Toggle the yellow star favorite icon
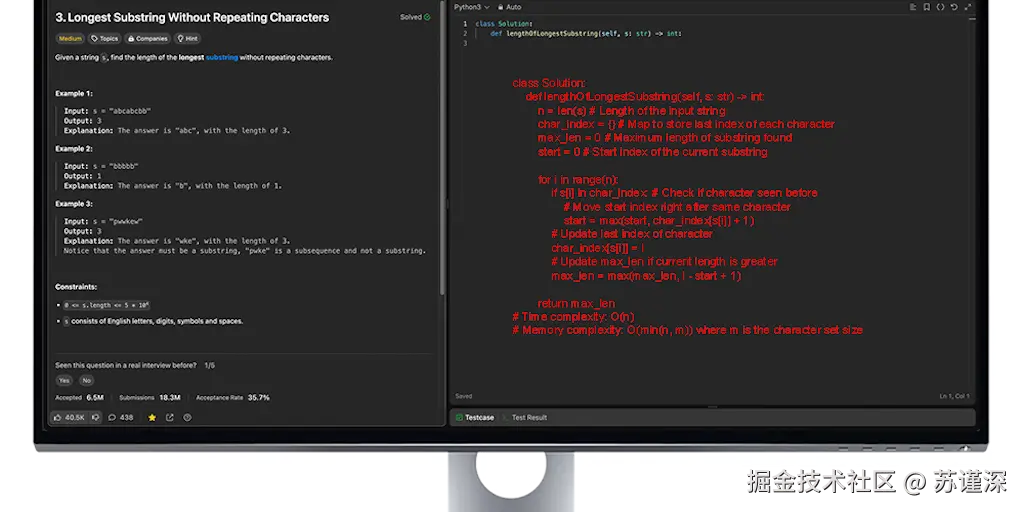Screen dimensions: 1024x512 pos(152,417)
